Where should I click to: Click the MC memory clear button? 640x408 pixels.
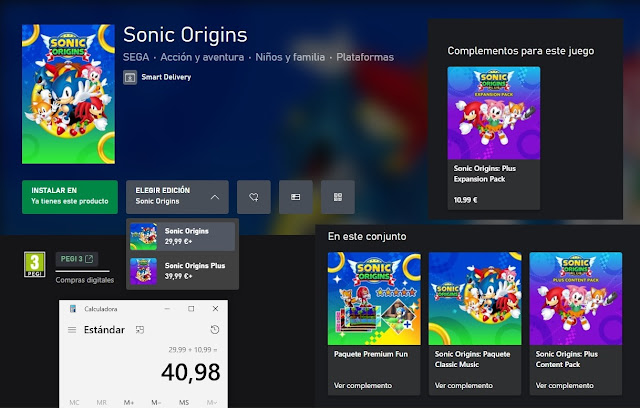pyautogui.click(x=74, y=403)
